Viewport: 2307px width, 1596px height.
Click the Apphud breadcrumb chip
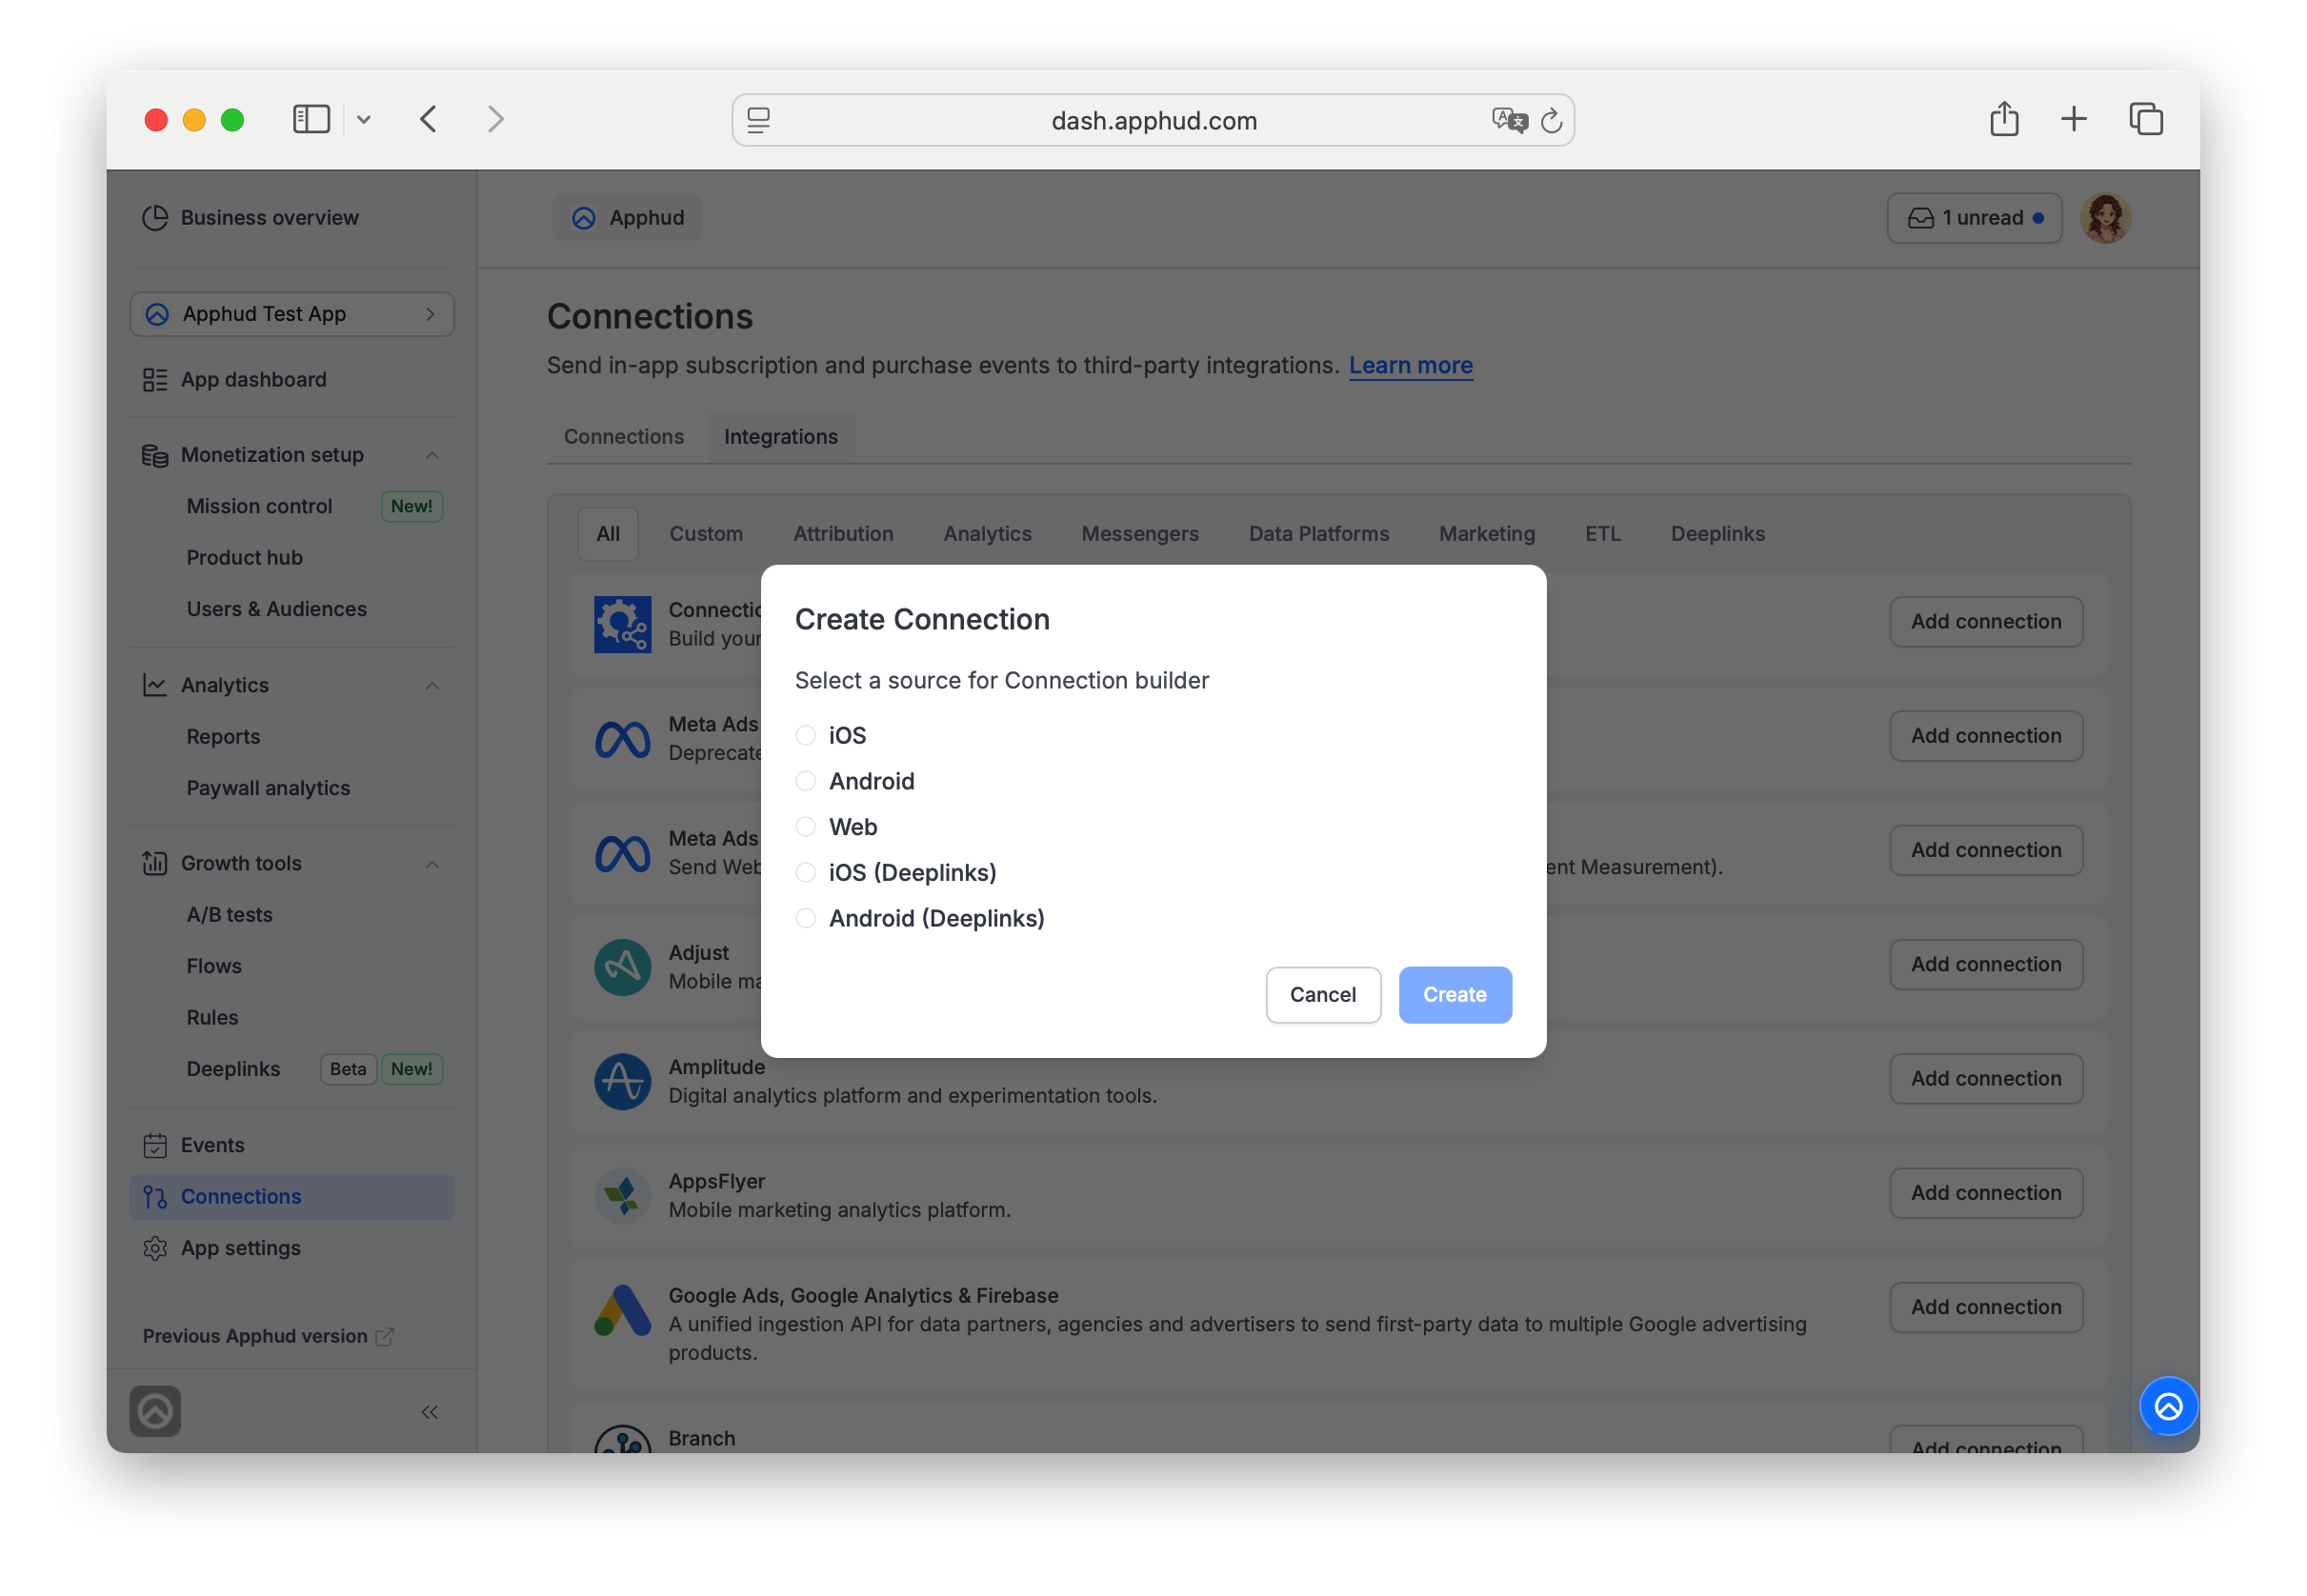[x=626, y=217]
